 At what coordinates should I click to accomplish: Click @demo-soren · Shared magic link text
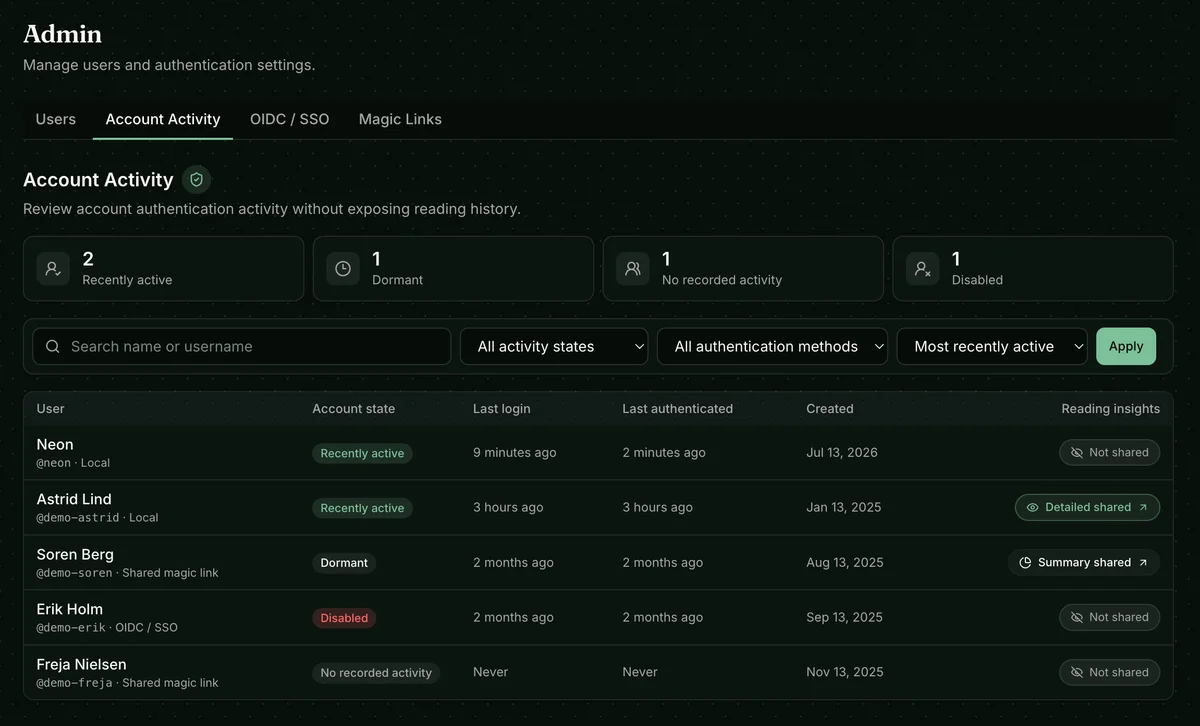coord(128,573)
